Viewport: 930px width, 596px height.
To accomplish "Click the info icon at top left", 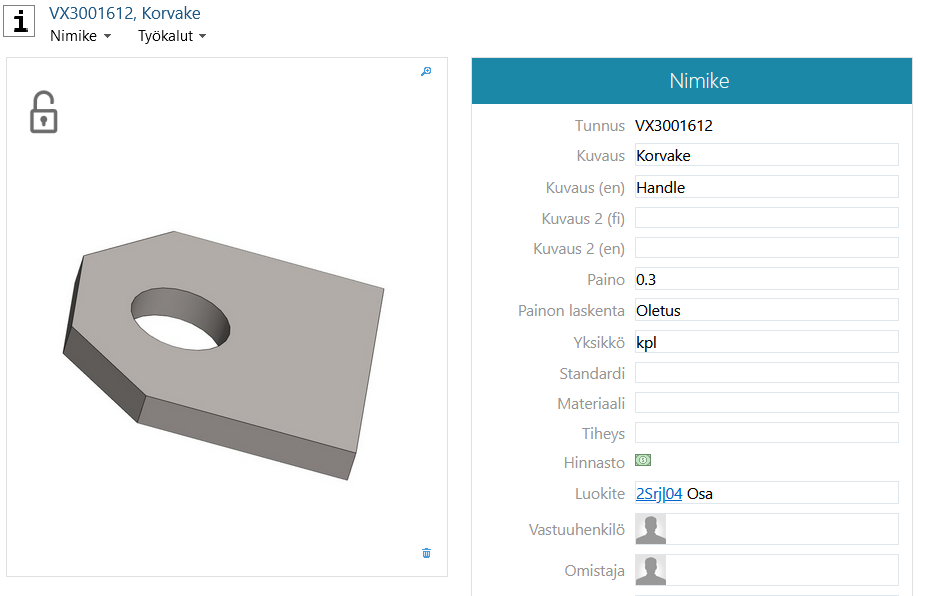I will tap(19, 21).
